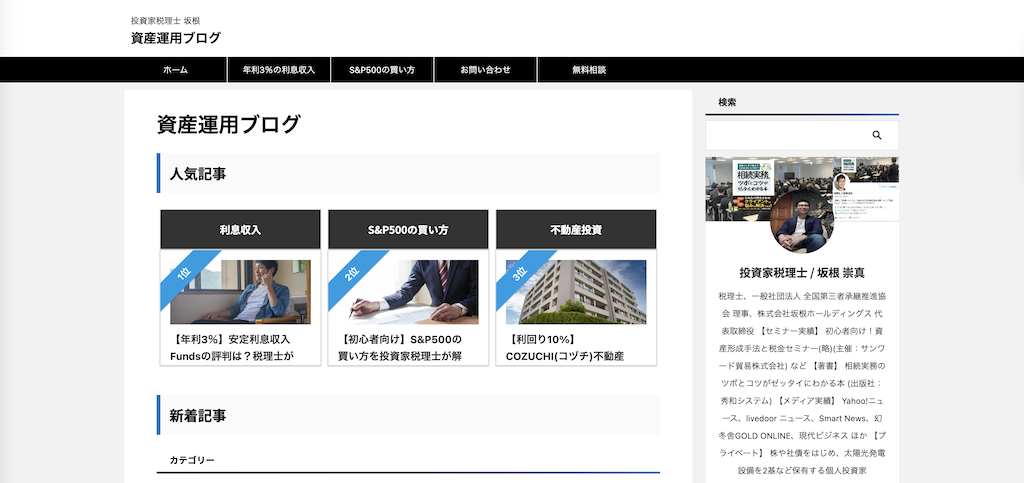Click the 2位 ranking ribbon badge
Image resolution: width=1024 pixels, height=483 pixels.
pyautogui.click(x=353, y=273)
